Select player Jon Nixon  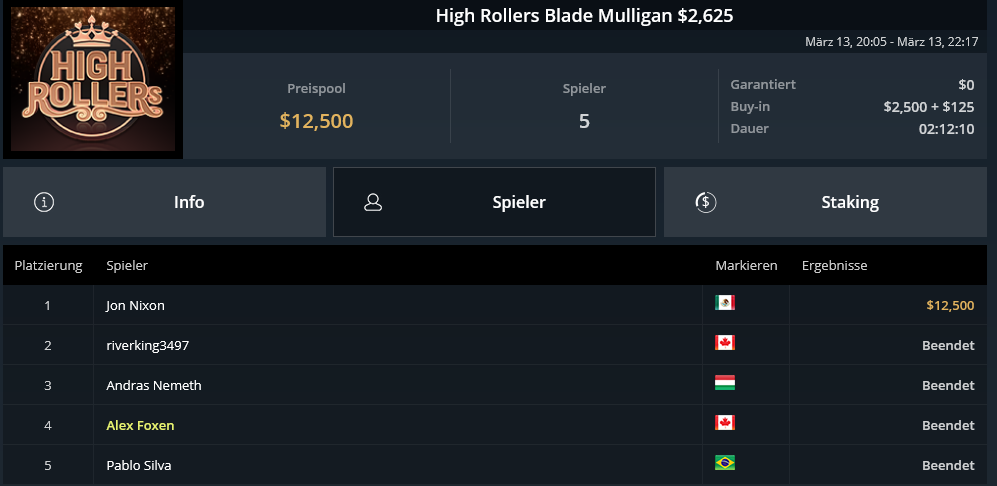[x=135, y=305]
